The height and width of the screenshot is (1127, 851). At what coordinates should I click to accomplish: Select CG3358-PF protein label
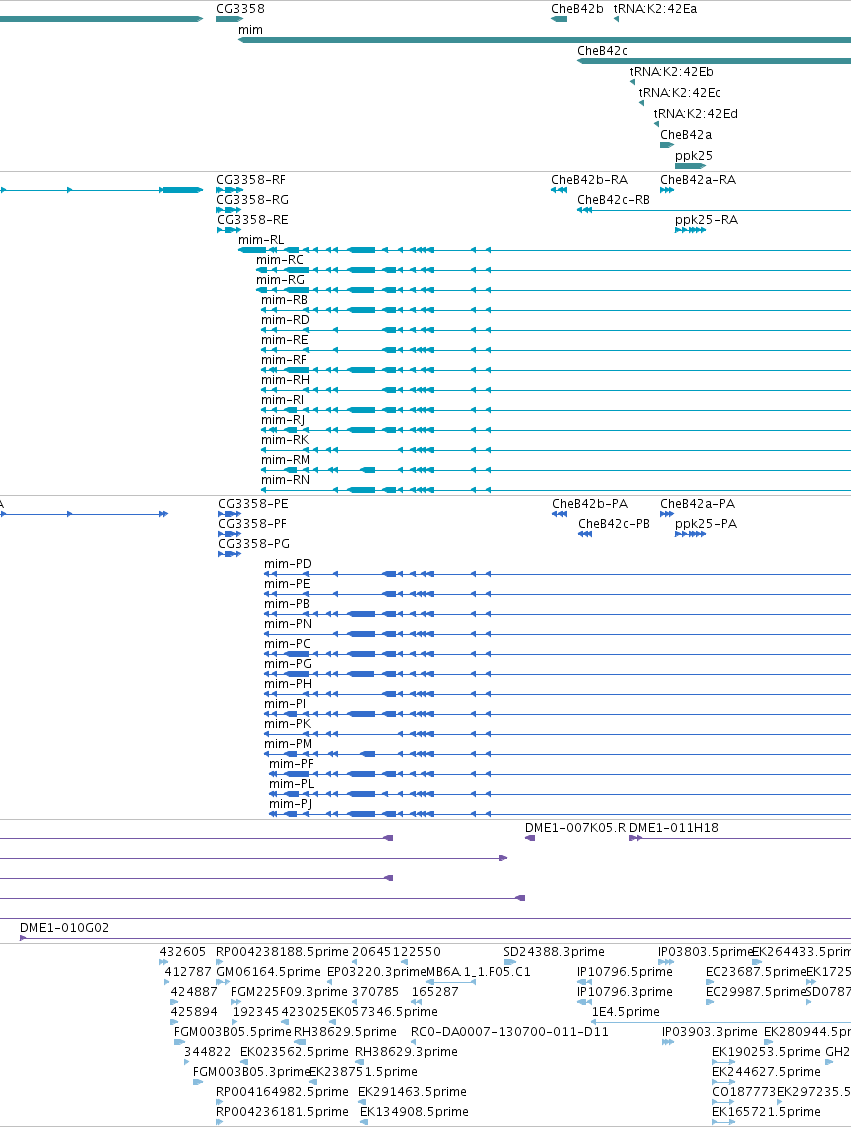[252, 524]
